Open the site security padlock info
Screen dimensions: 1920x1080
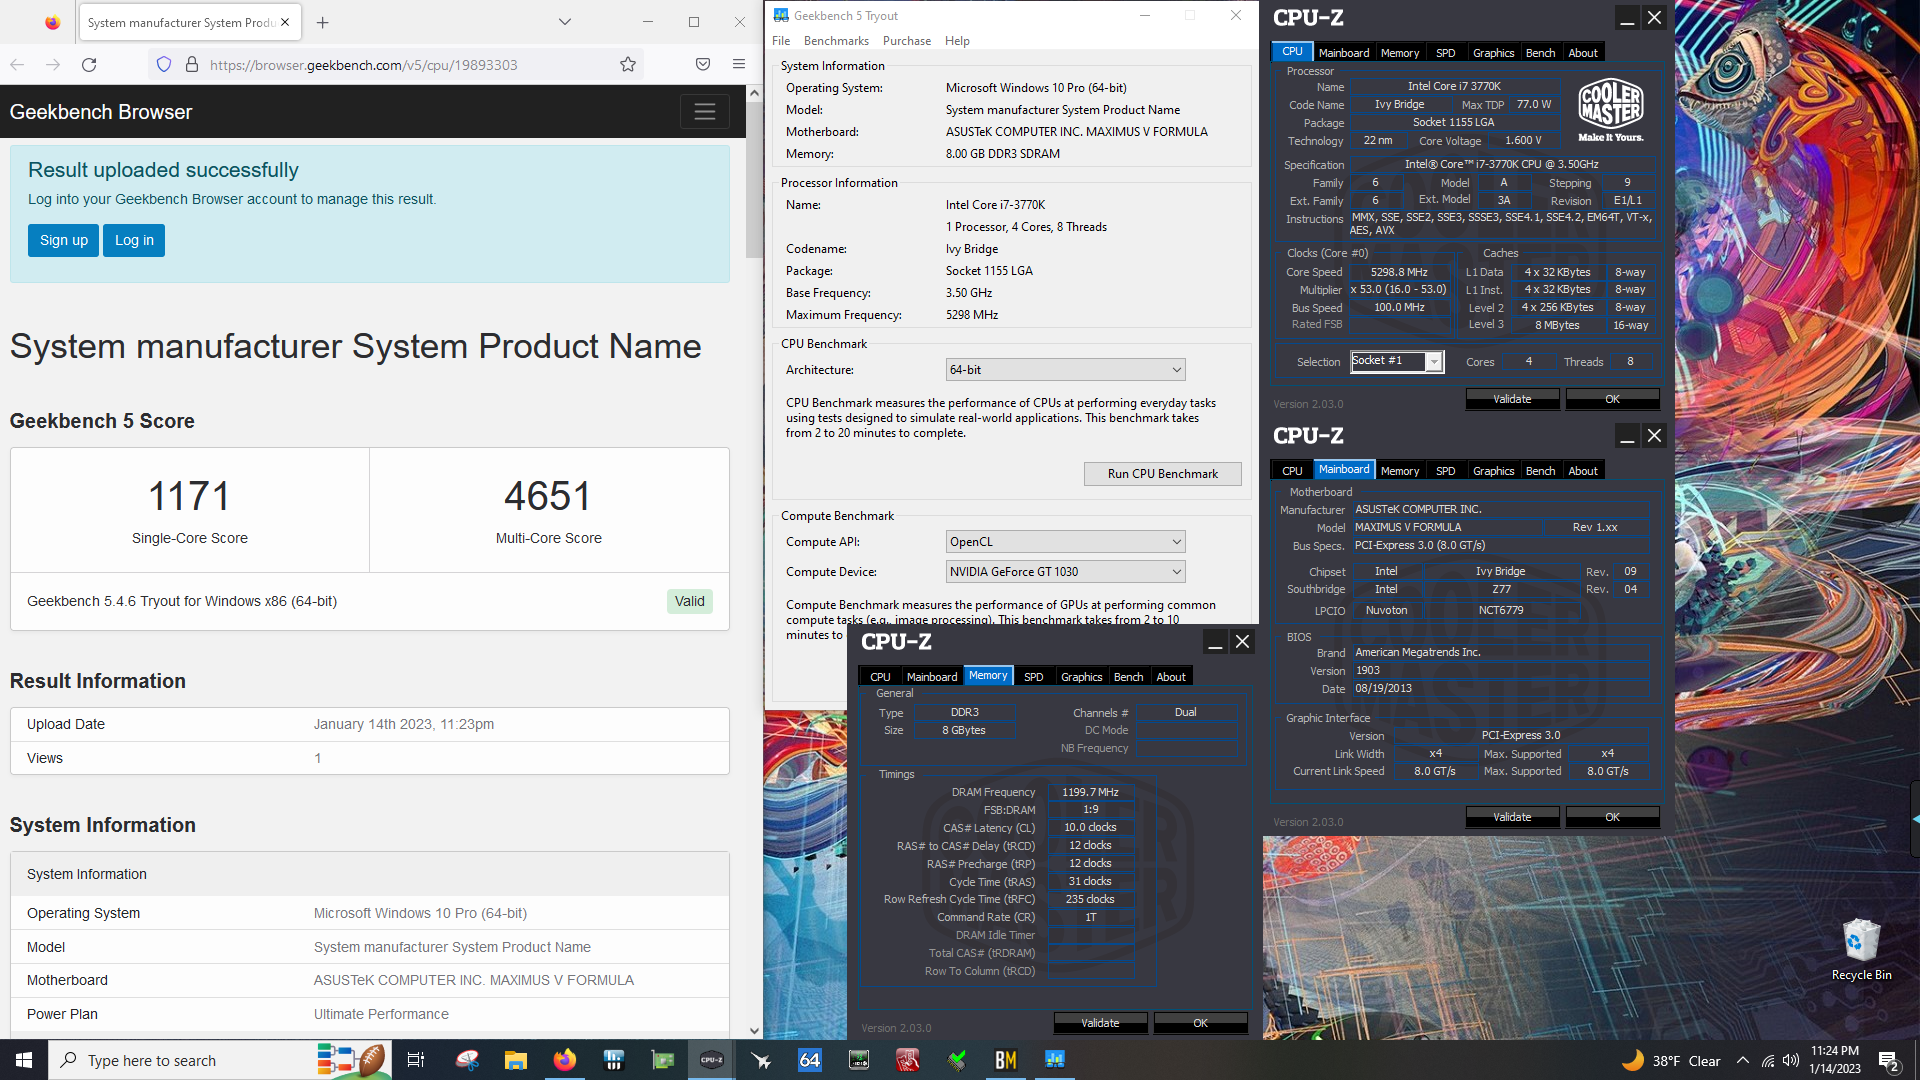192,65
